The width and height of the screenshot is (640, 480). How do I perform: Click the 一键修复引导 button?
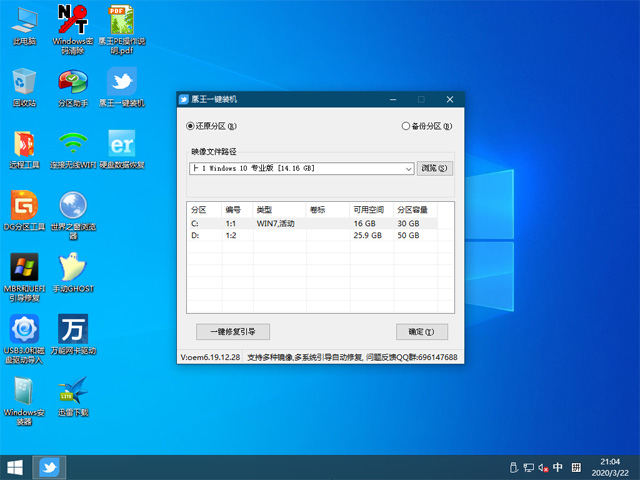[x=233, y=331]
